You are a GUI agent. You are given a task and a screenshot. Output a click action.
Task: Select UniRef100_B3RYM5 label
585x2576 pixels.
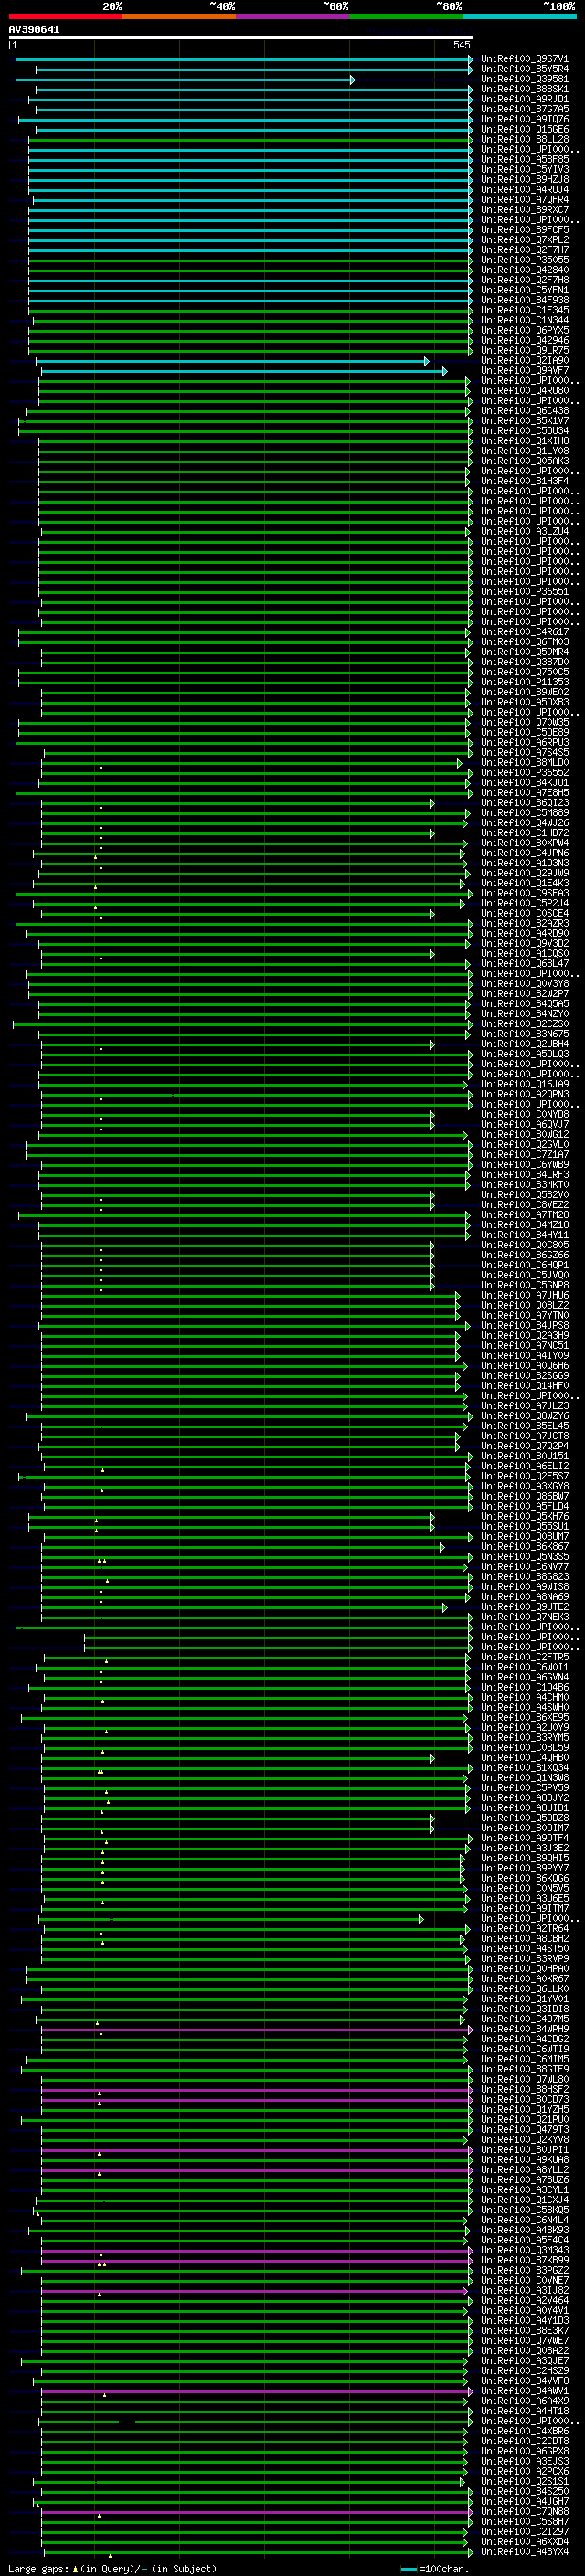click(x=524, y=1737)
